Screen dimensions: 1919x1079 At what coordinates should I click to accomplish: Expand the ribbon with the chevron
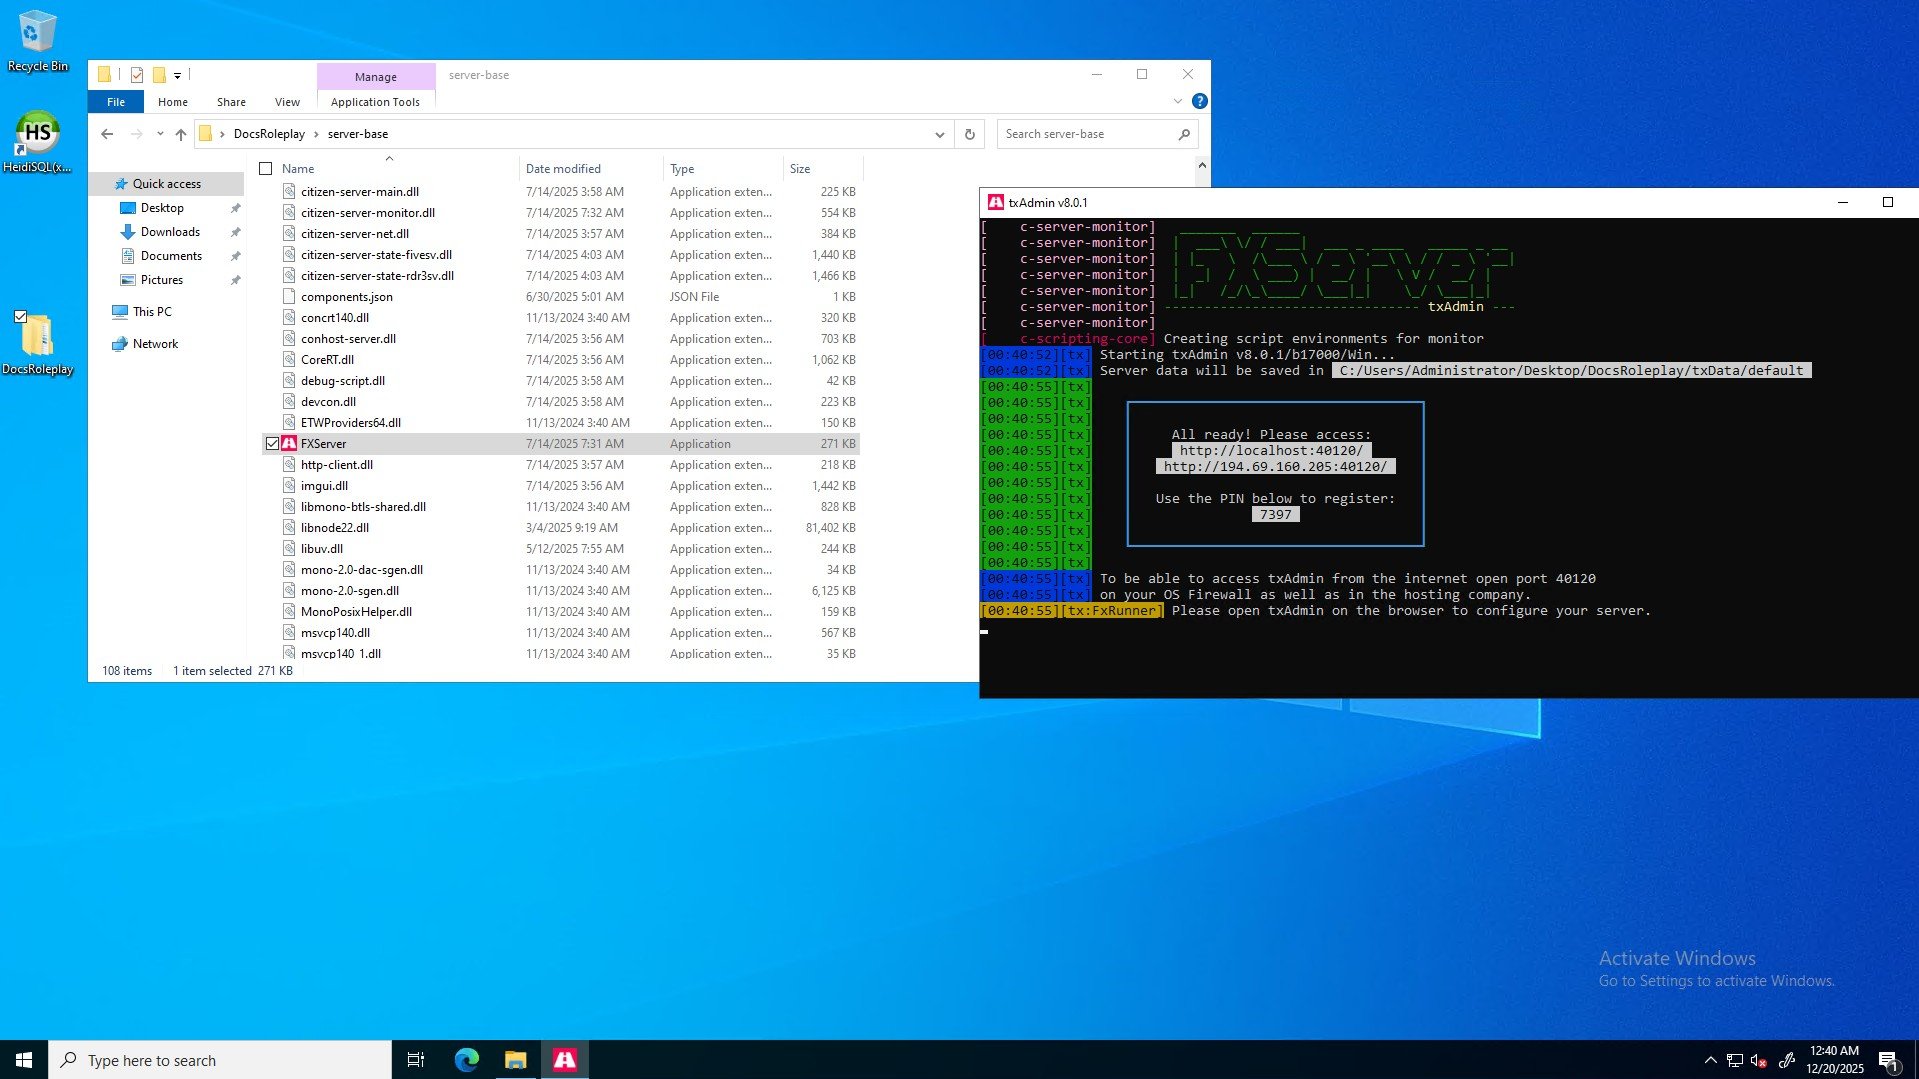point(1178,101)
